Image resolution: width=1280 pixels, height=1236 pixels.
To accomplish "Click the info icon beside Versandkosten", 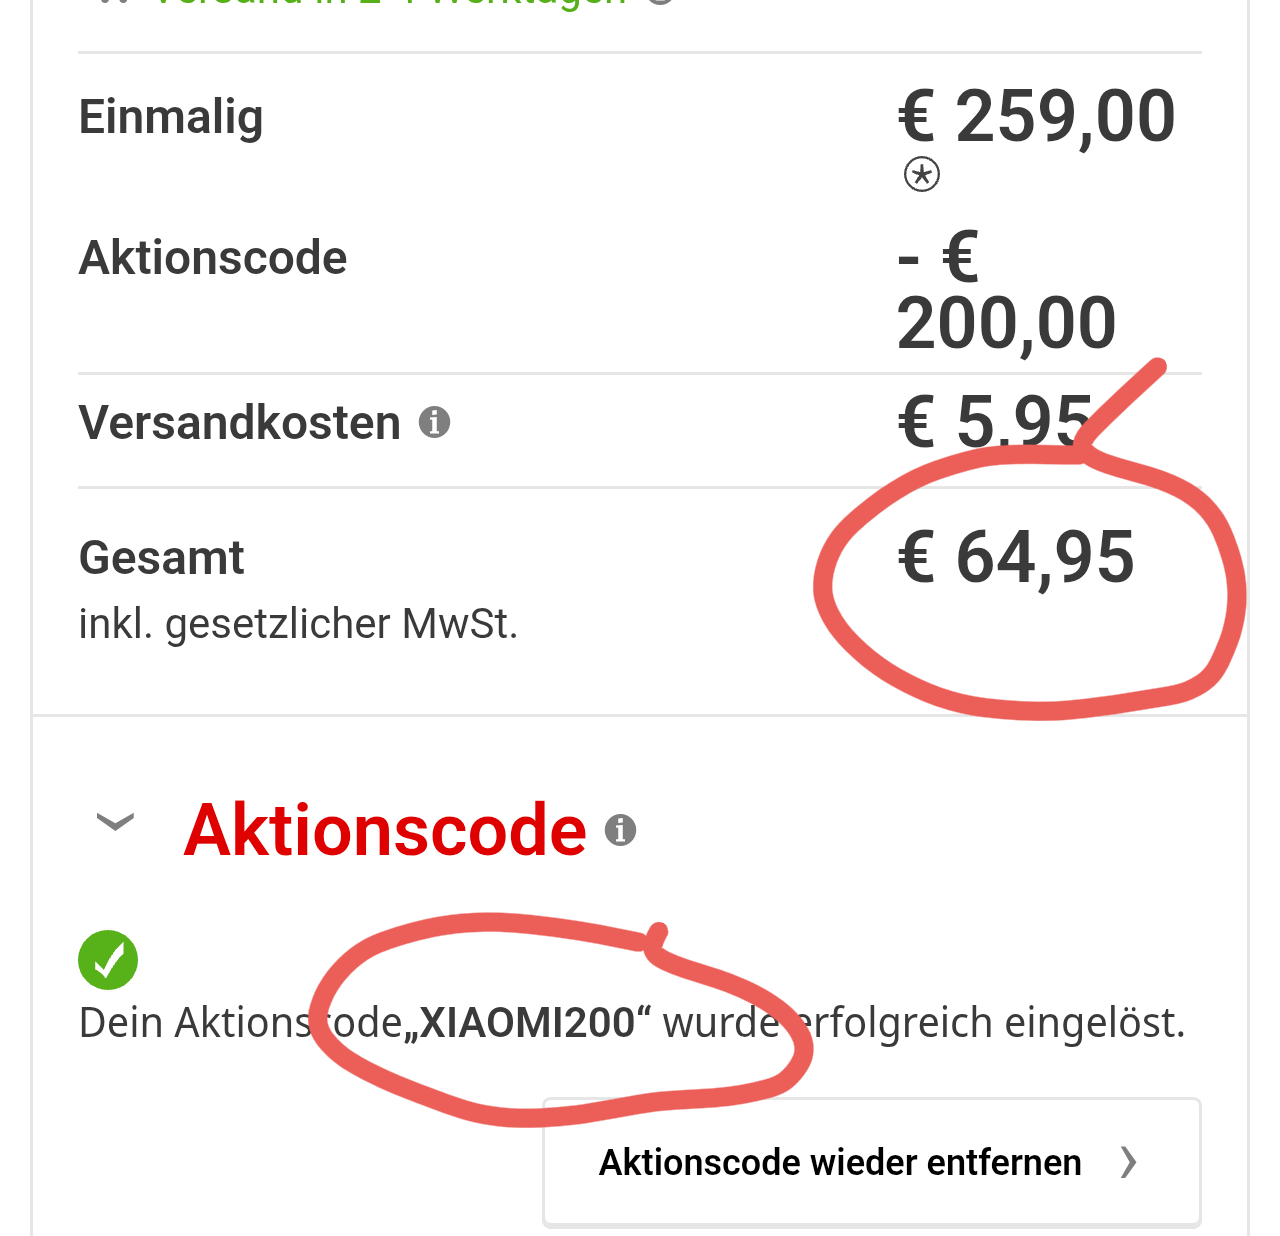I will click(434, 423).
